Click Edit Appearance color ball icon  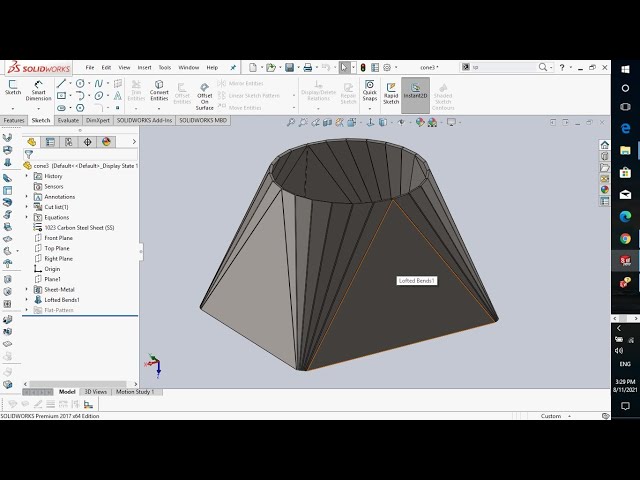(x=420, y=122)
